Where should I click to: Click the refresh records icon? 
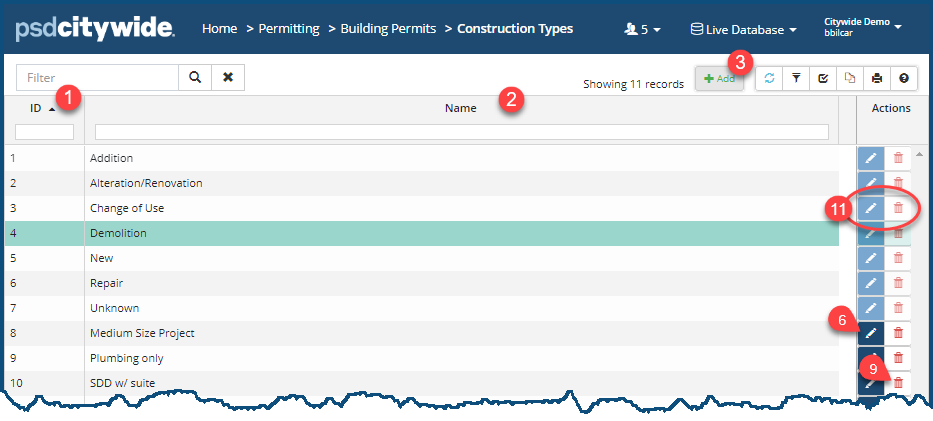(x=769, y=78)
